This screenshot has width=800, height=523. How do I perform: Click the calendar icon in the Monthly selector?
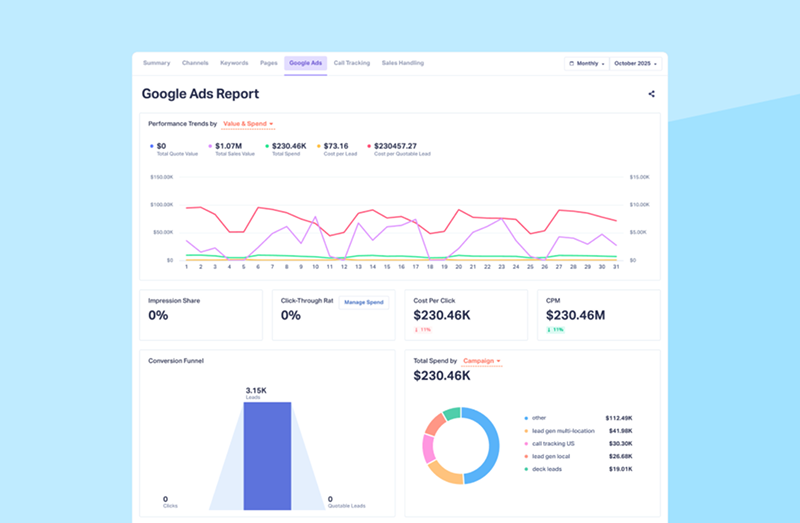coord(571,64)
